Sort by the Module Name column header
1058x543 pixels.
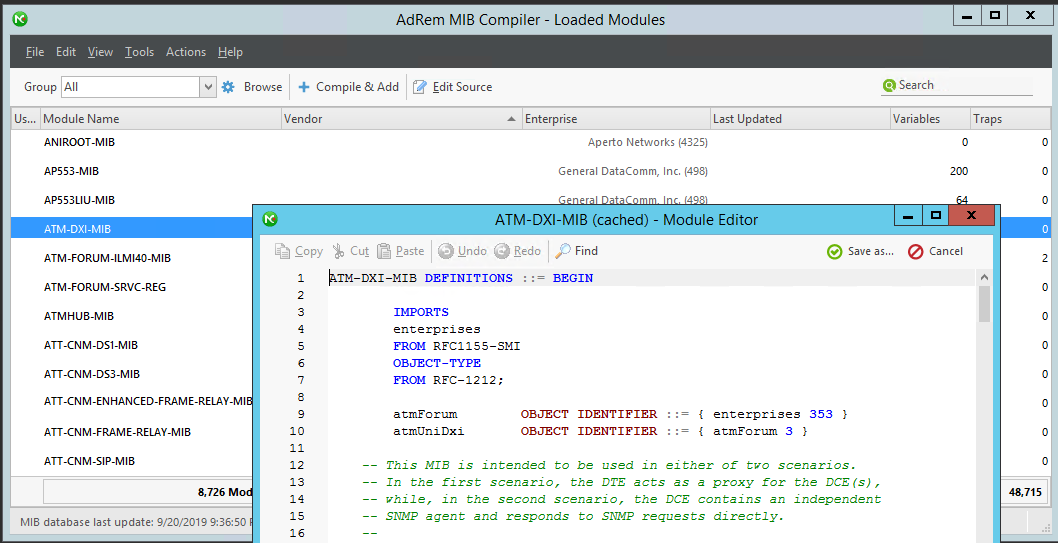click(161, 119)
